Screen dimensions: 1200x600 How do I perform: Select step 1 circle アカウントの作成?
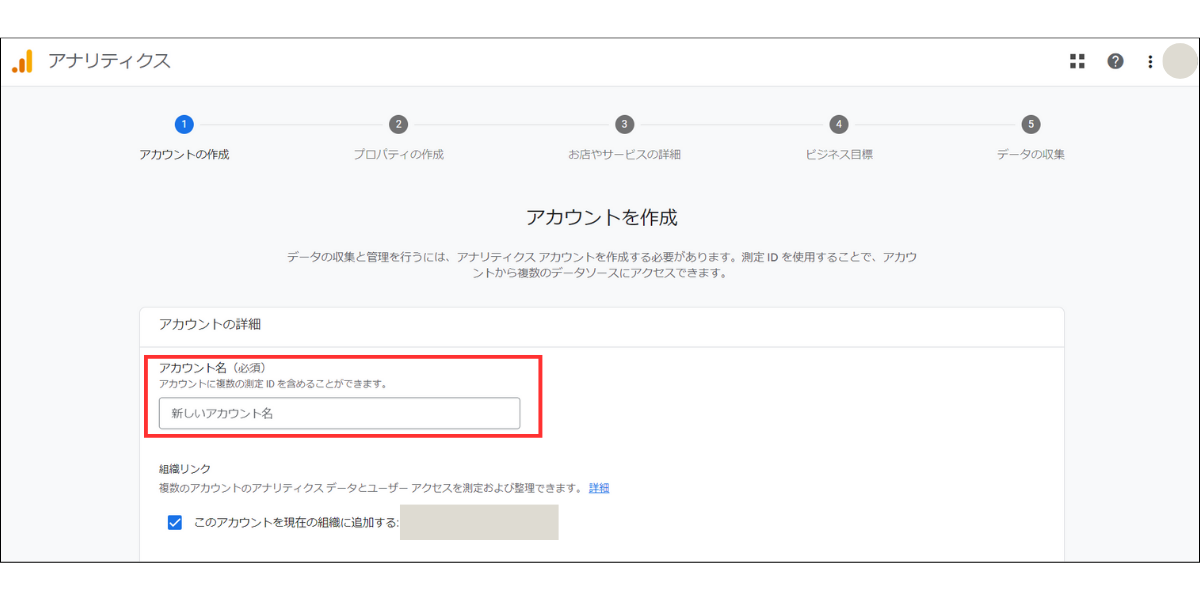click(184, 124)
